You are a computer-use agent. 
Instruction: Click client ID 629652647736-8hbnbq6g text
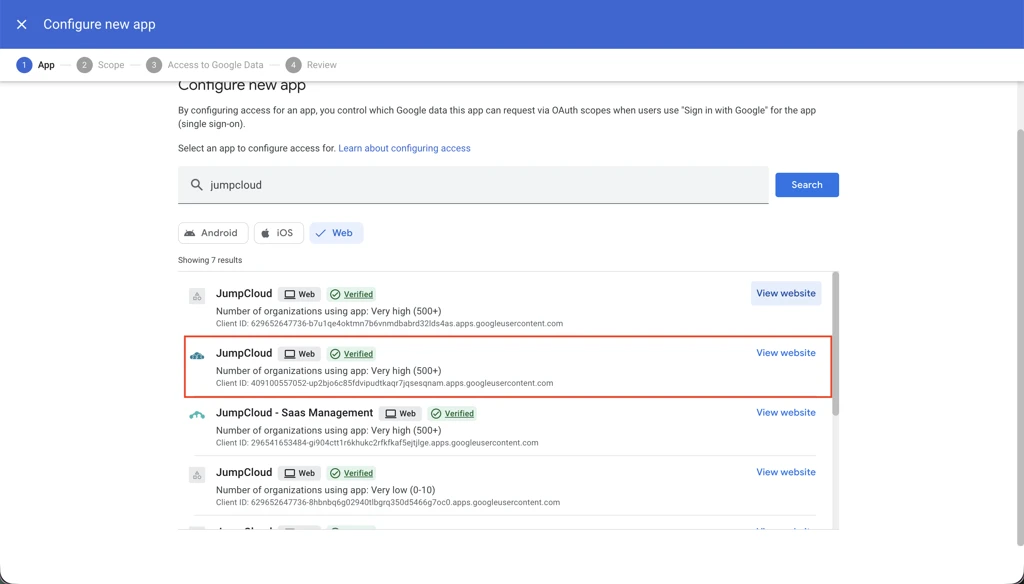click(388, 502)
